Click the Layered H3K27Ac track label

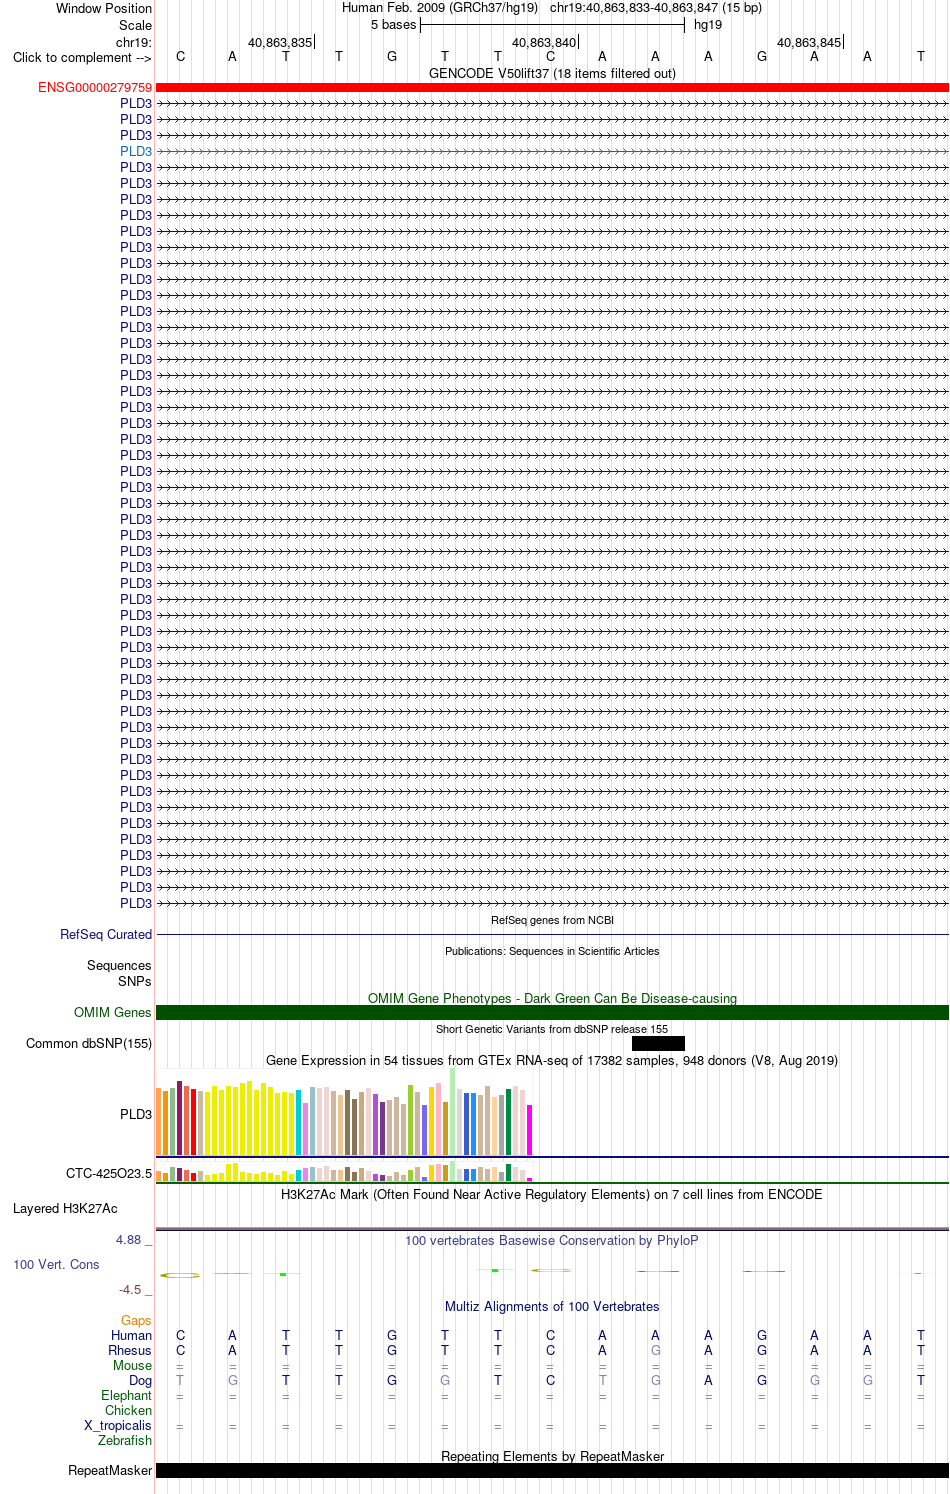pyautogui.click(x=65, y=1209)
